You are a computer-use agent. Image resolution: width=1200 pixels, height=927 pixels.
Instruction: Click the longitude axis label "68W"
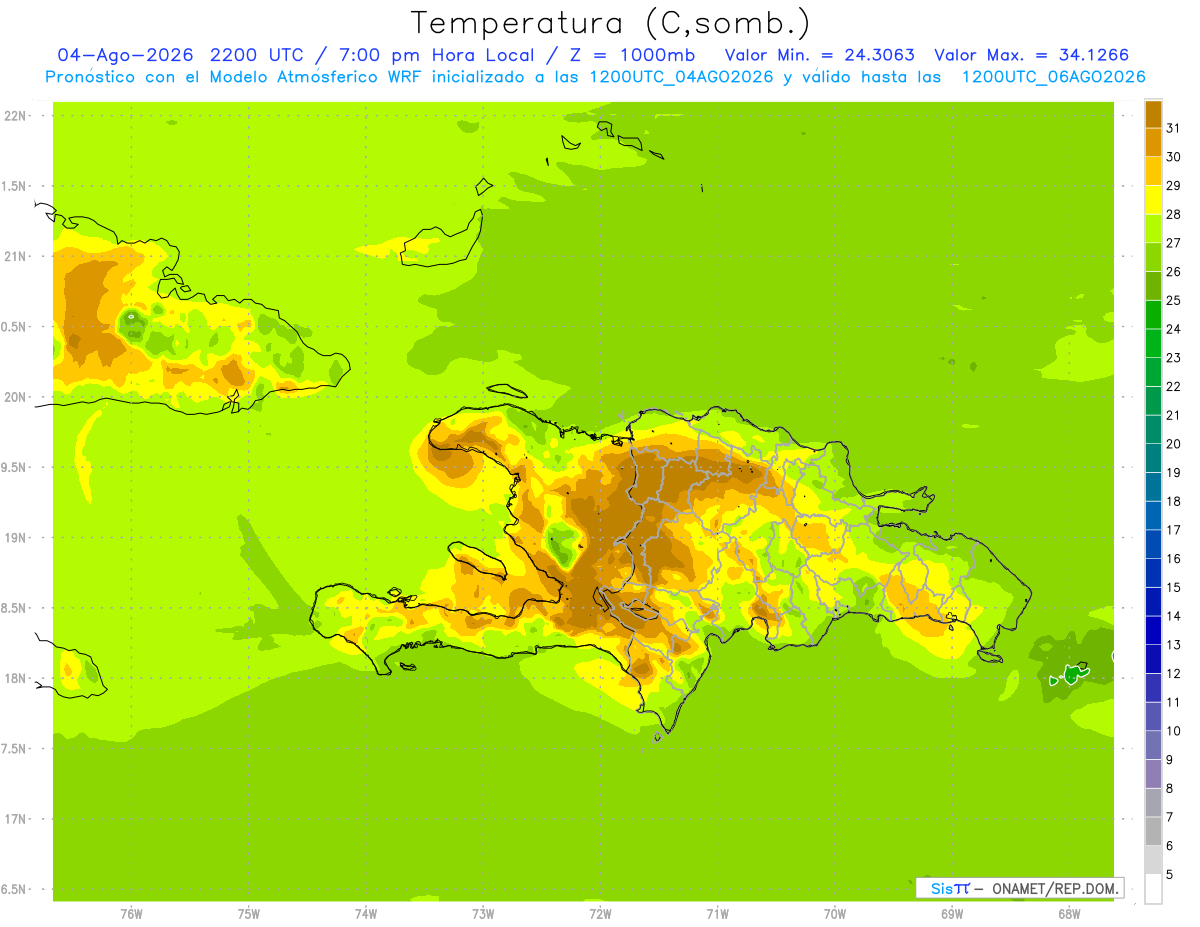tap(1069, 914)
